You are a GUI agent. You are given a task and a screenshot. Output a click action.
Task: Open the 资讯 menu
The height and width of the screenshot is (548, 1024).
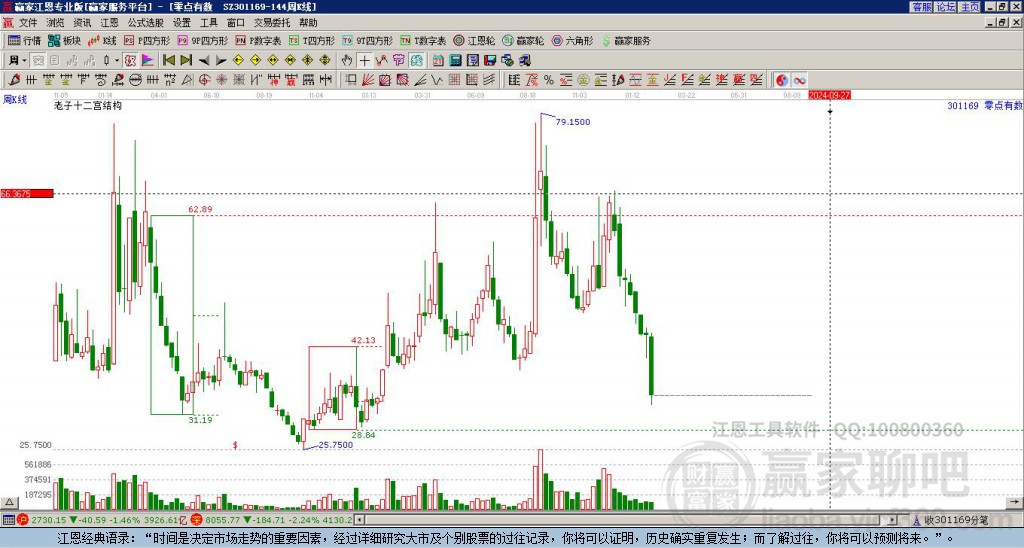82,23
